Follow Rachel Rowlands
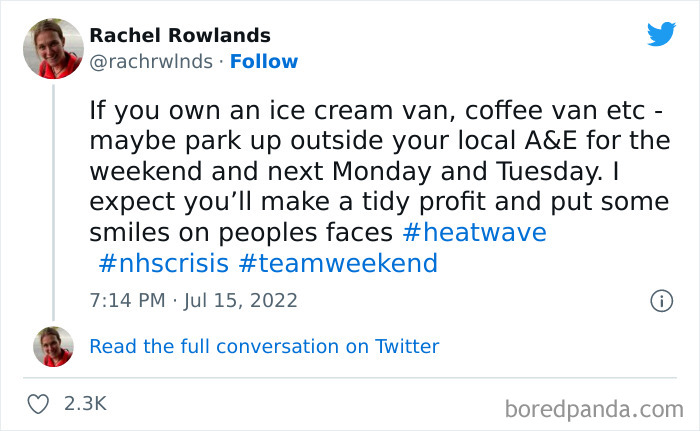The image size is (700, 431). pos(264,62)
